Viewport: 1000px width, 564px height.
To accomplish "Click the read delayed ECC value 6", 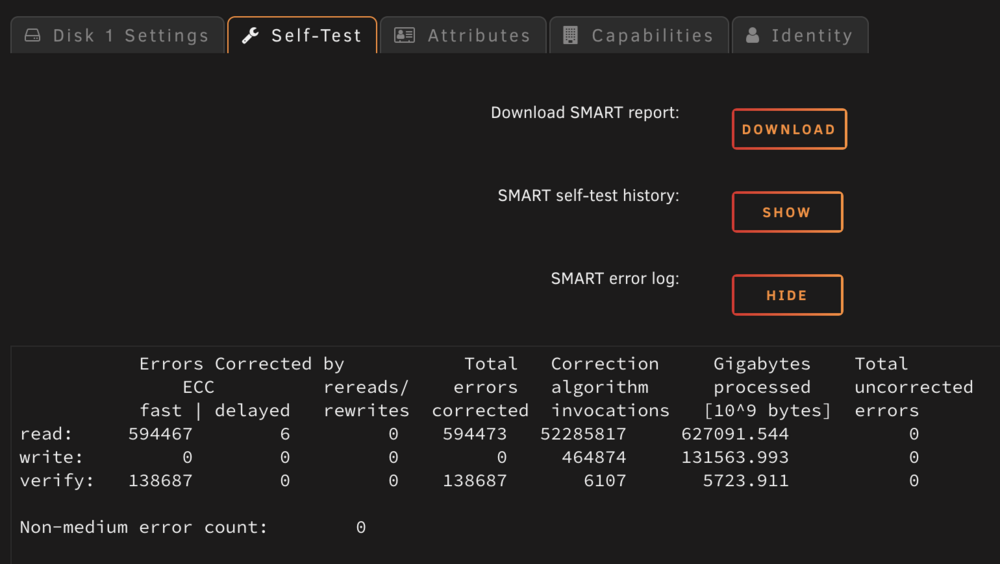I will tap(284, 434).
